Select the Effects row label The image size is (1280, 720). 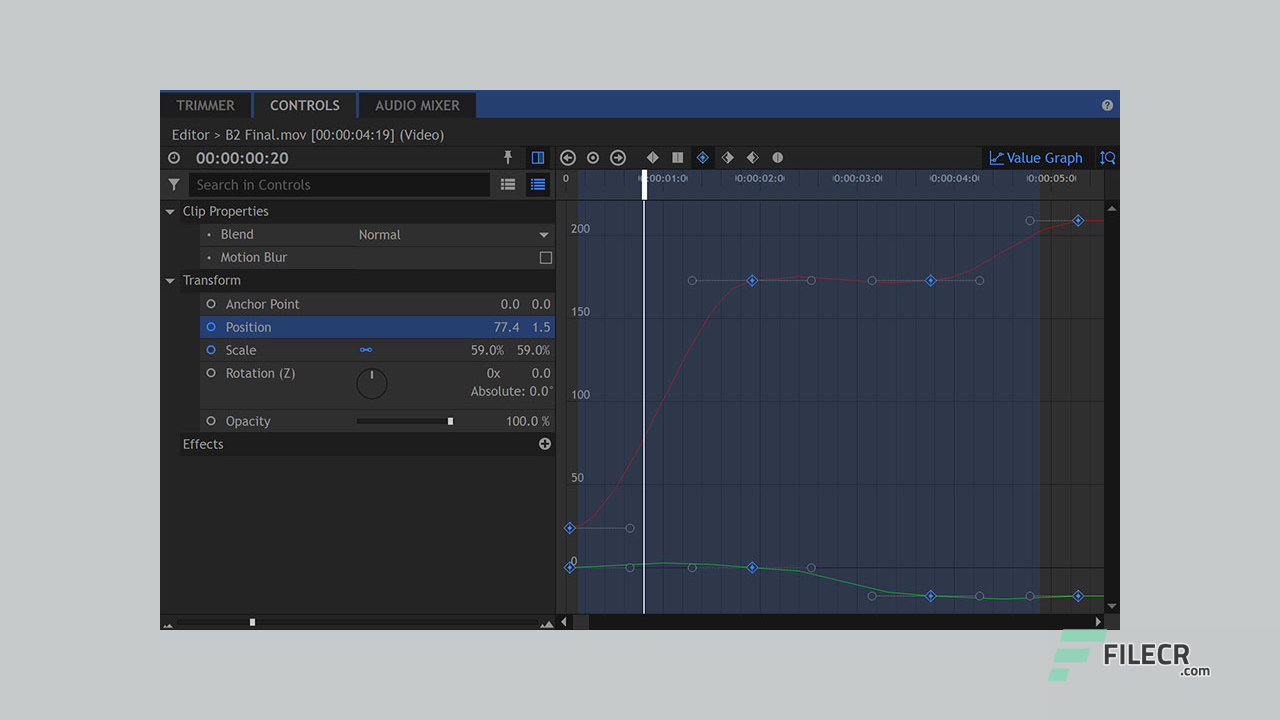pyautogui.click(x=203, y=444)
